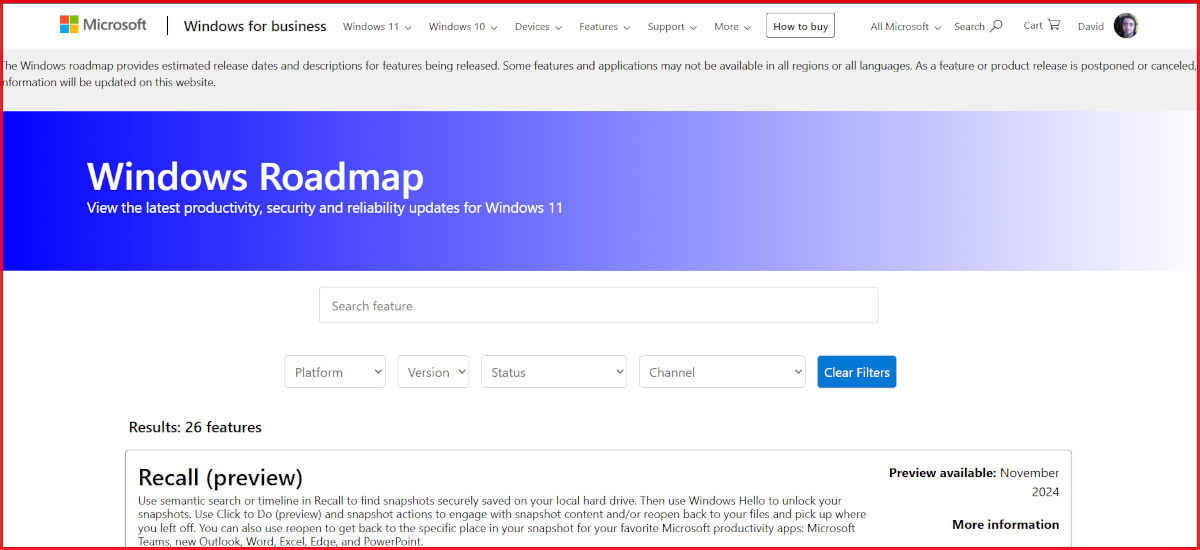Expand the All Microsoft dropdown
Screen dimensions: 1200x550
905,27
